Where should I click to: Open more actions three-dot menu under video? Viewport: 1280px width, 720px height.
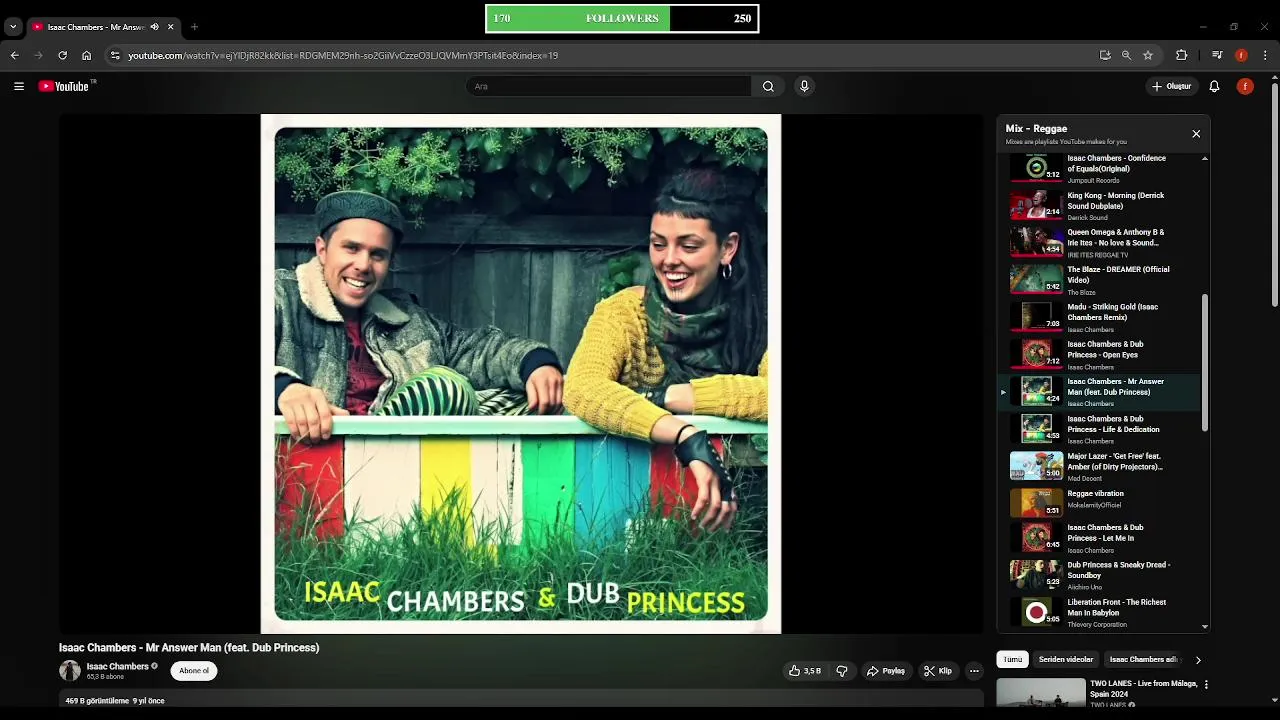click(x=974, y=671)
